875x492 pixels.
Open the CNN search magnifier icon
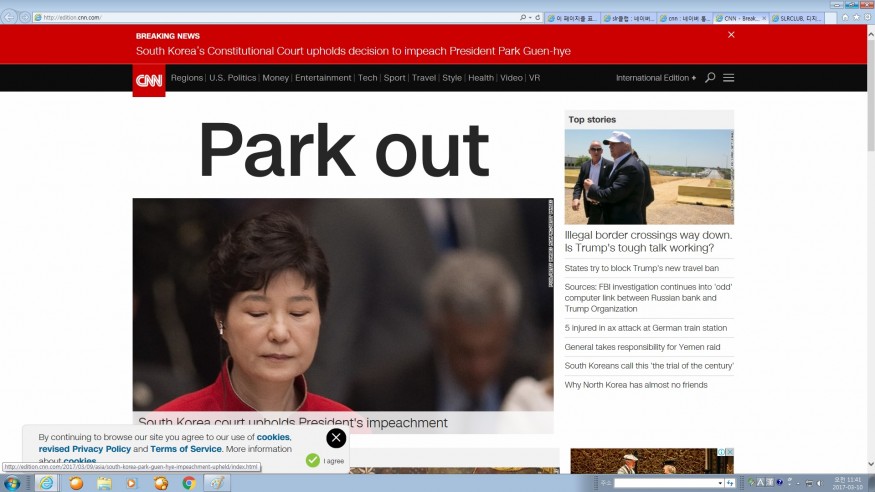710,78
